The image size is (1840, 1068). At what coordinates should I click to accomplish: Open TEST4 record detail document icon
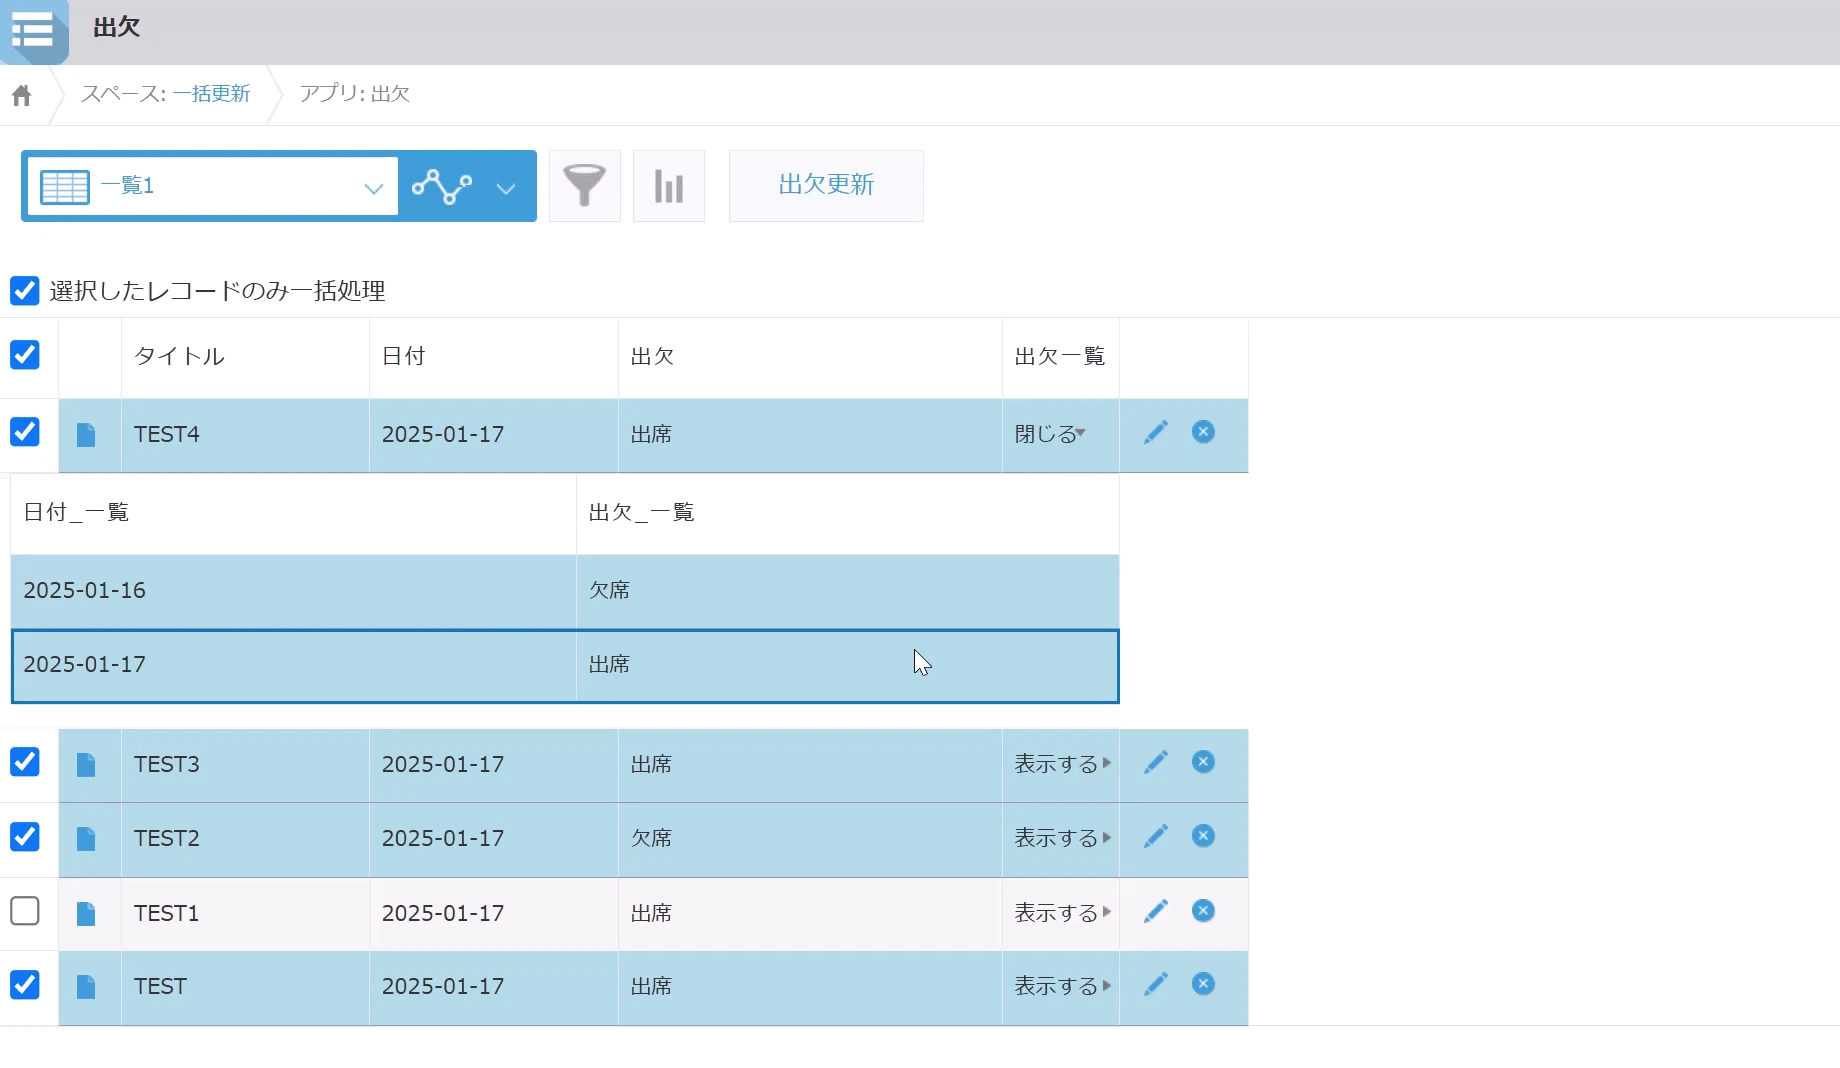[x=86, y=434]
